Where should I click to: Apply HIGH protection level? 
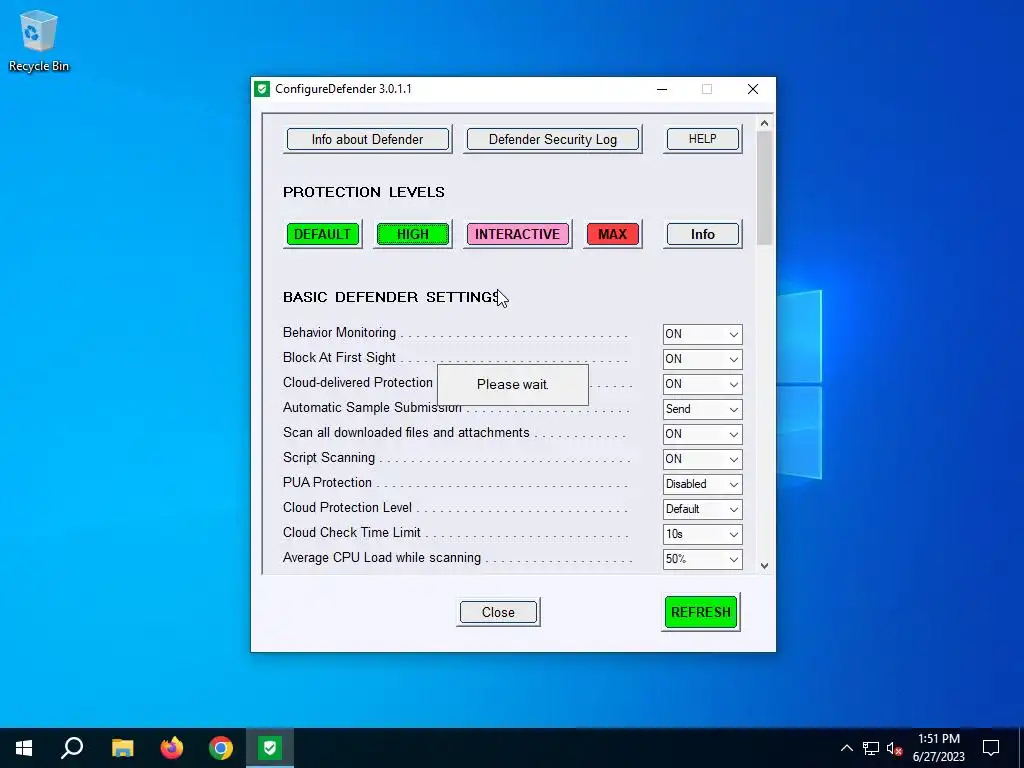(413, 234)
